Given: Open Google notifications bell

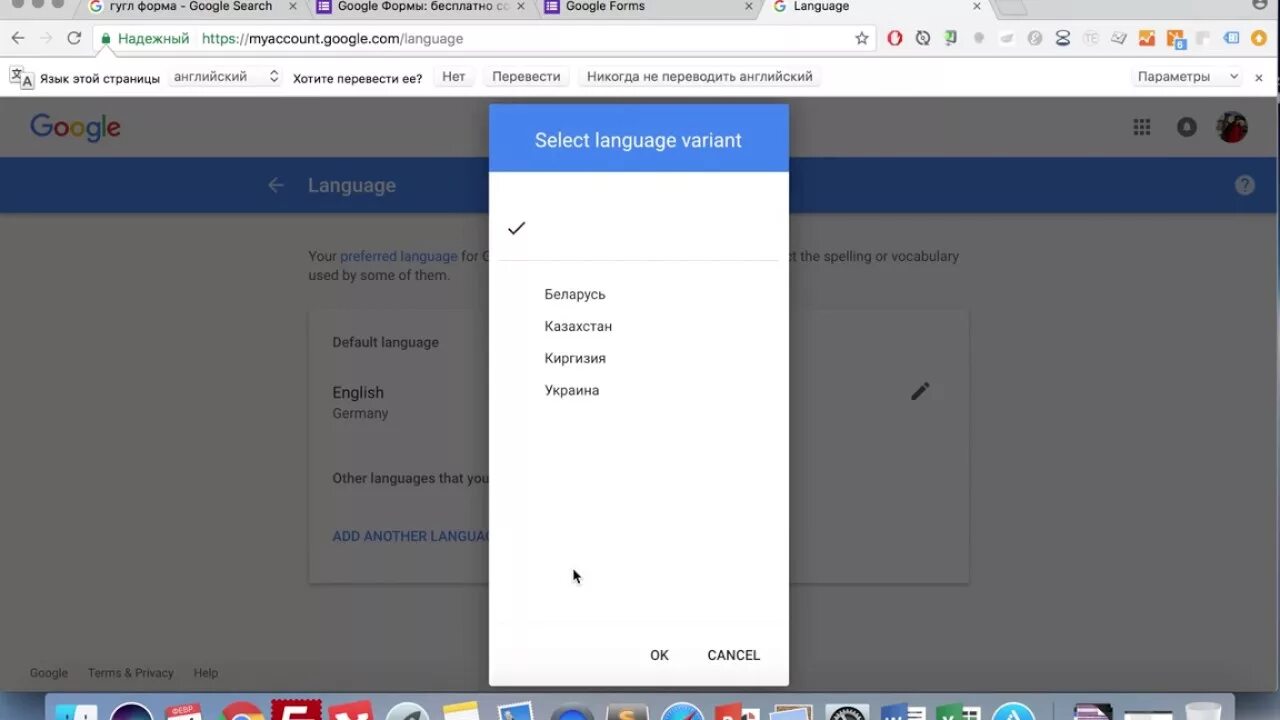Looking at the screenshot, I should [x=1187, y=127].
